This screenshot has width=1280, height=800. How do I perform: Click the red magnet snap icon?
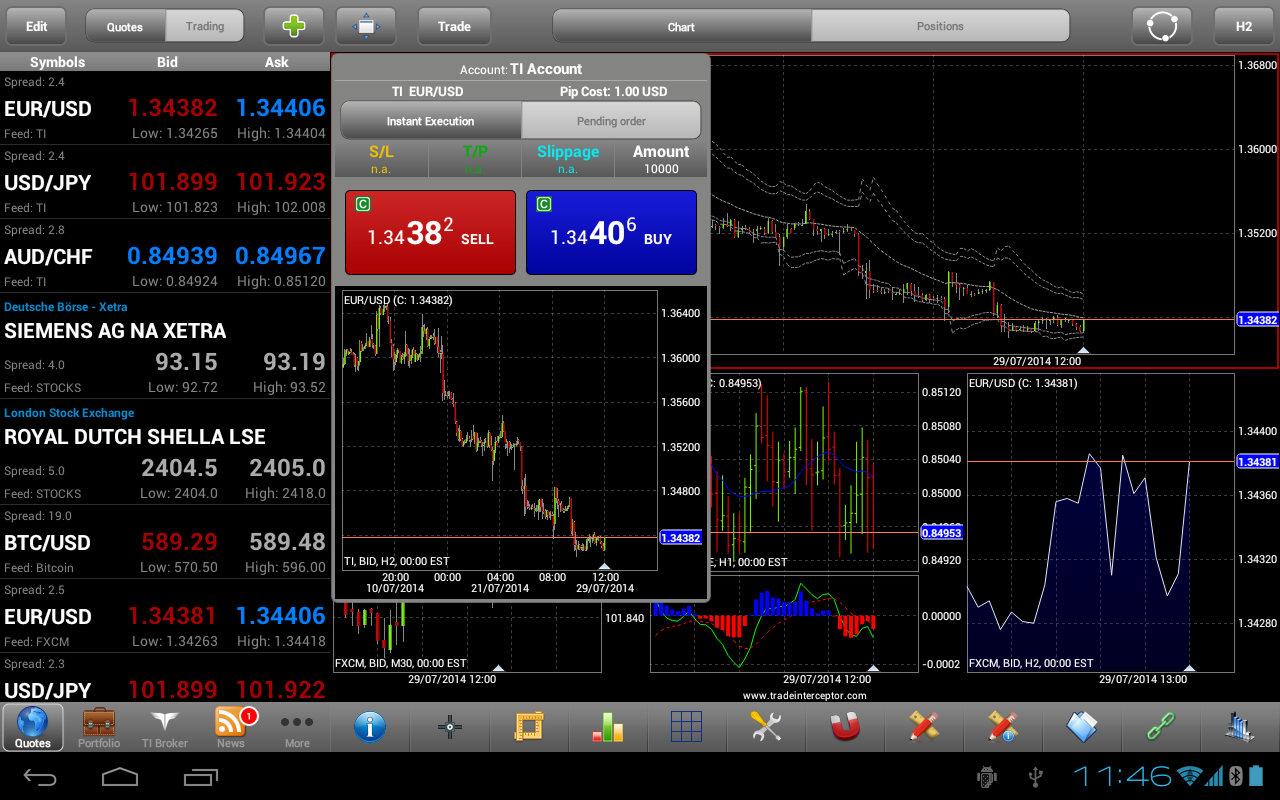tap(846, 727)
